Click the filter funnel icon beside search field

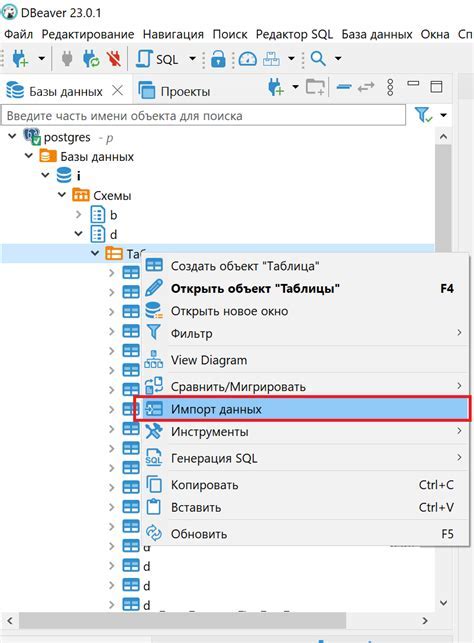pyautogui.click(x=423, y=114)
